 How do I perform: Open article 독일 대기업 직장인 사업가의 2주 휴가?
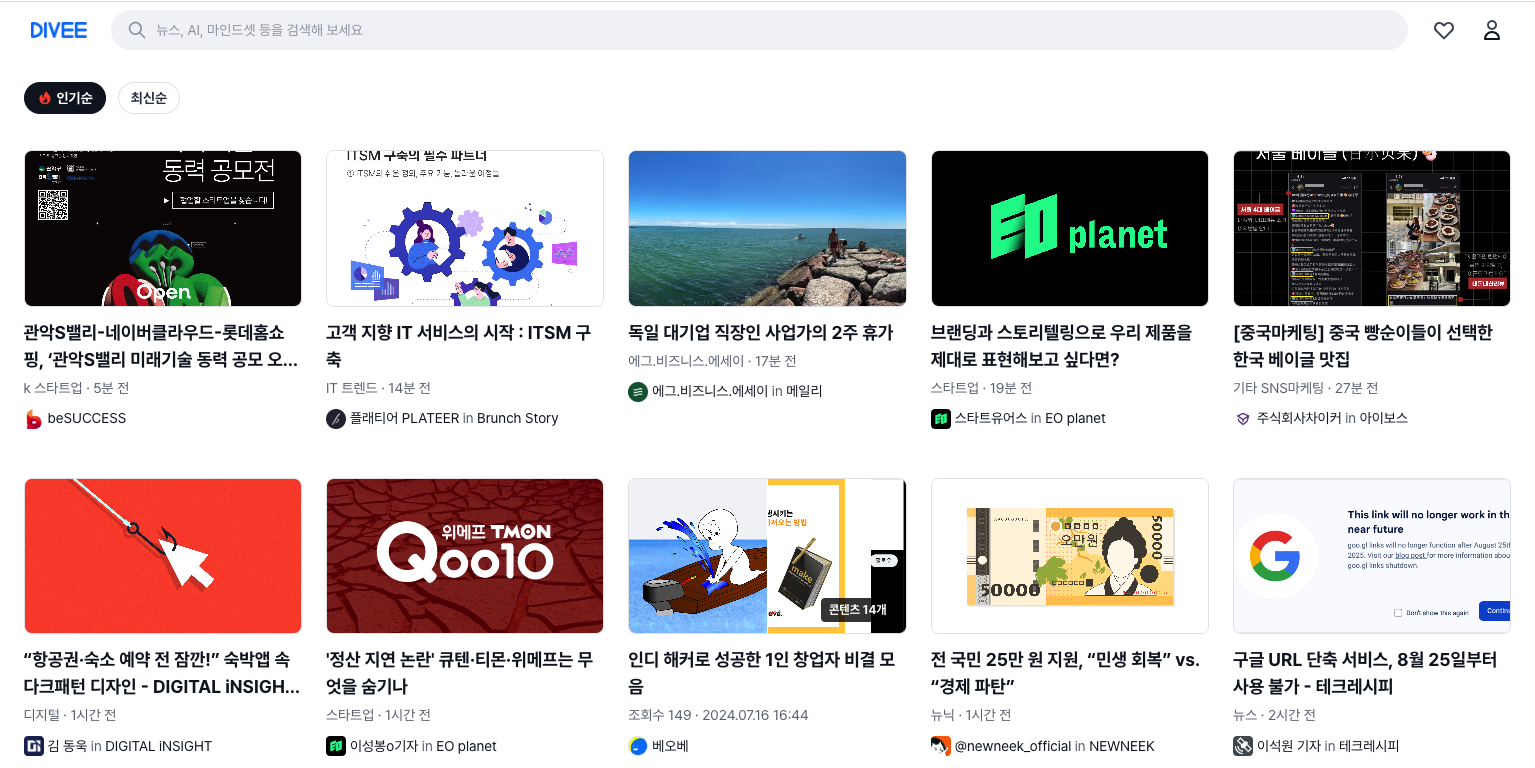(760, 333)
